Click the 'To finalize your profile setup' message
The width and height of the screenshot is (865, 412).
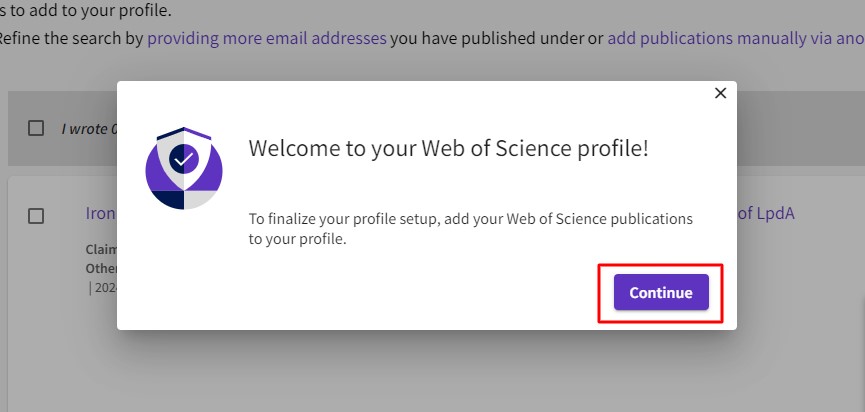coord(470,228)
